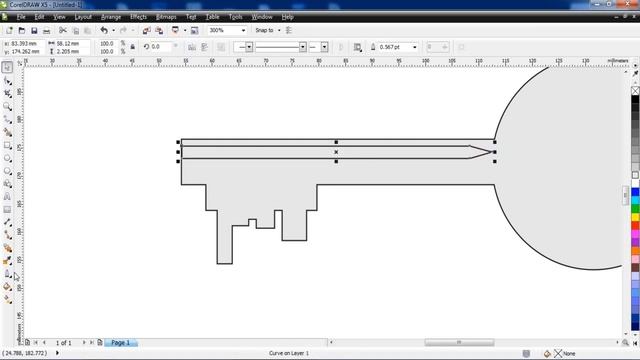
Task: Open the Outline tool flyout
Action: point(7,274)
